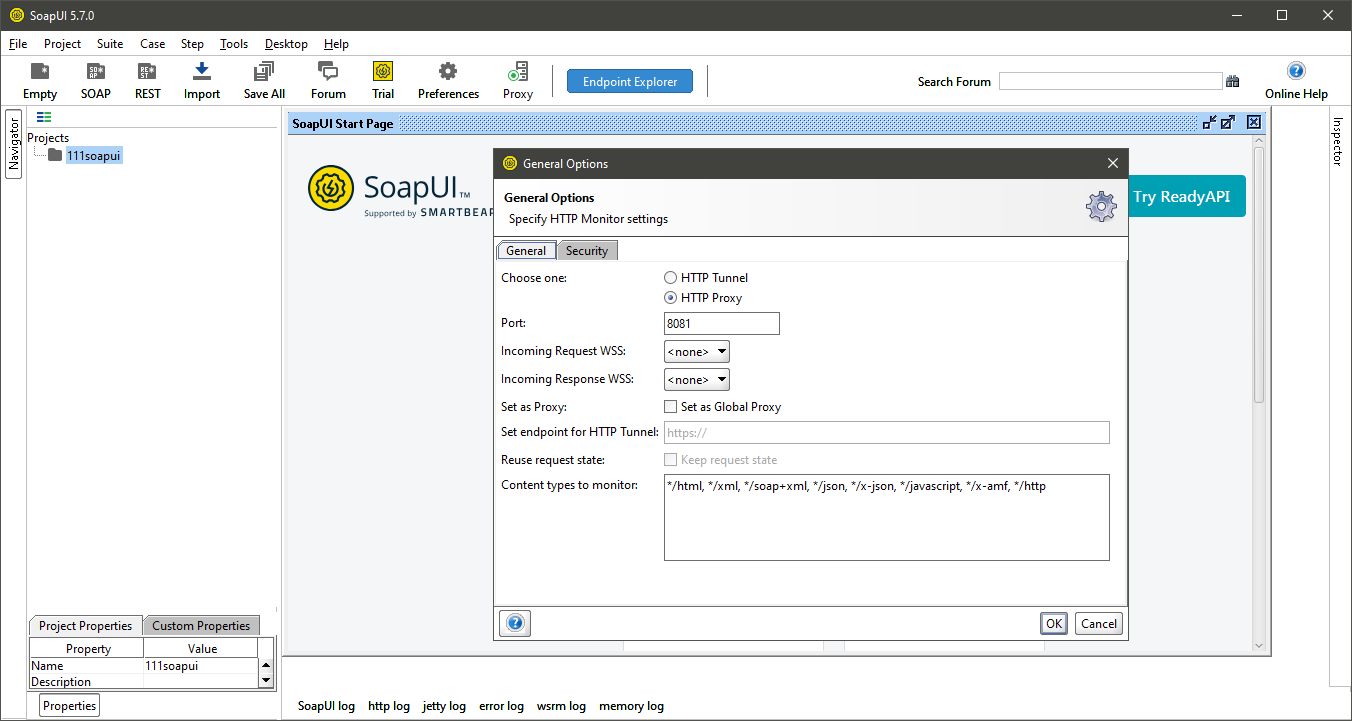
Task: Click the Start Page vertical scrollbar
Action: (x=1259, y=275)
